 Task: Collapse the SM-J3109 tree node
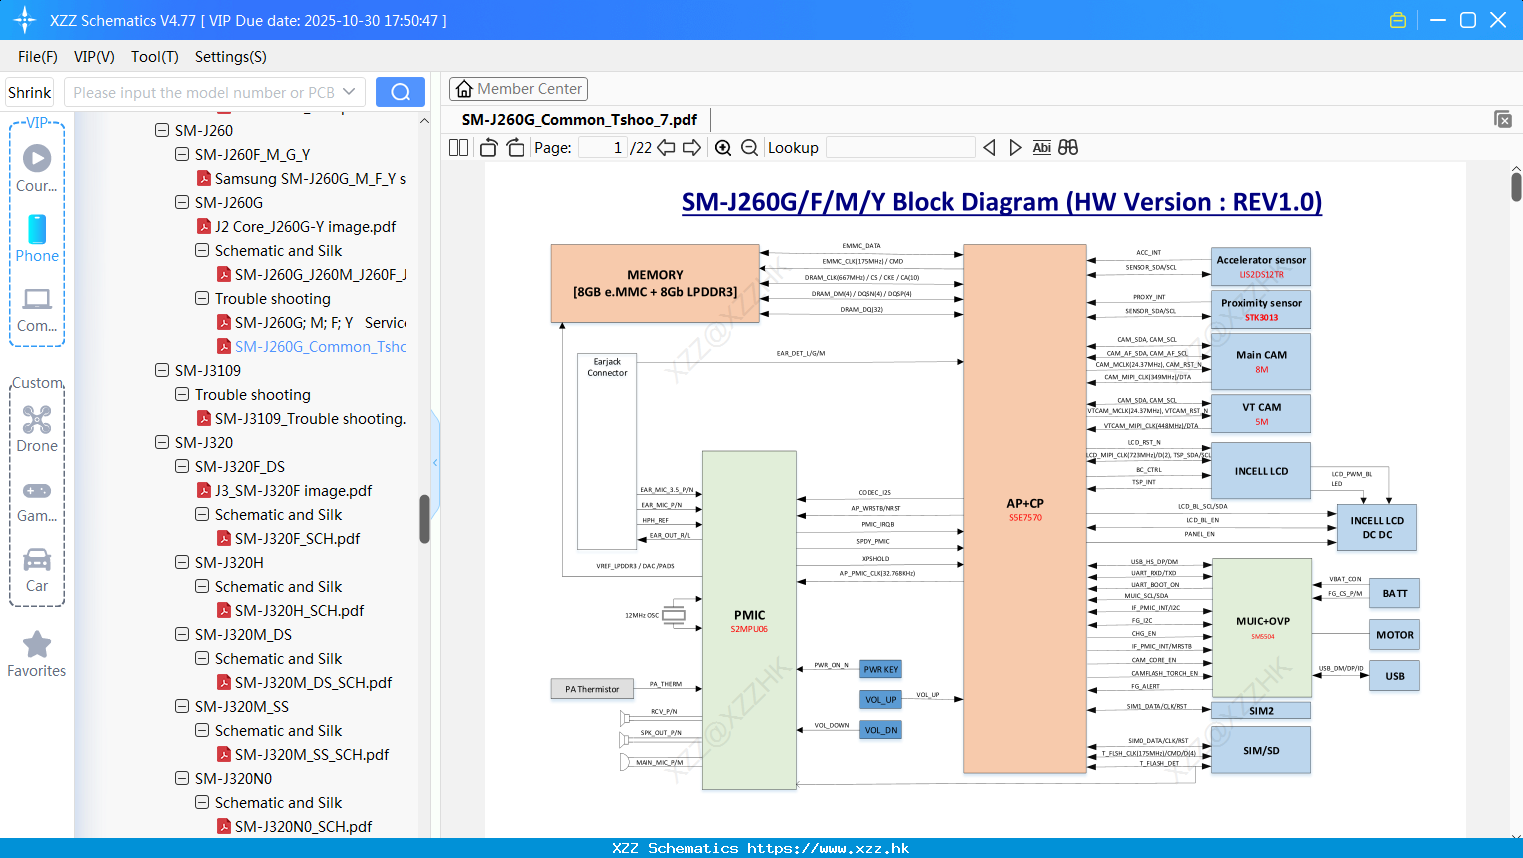pos(162,370)
